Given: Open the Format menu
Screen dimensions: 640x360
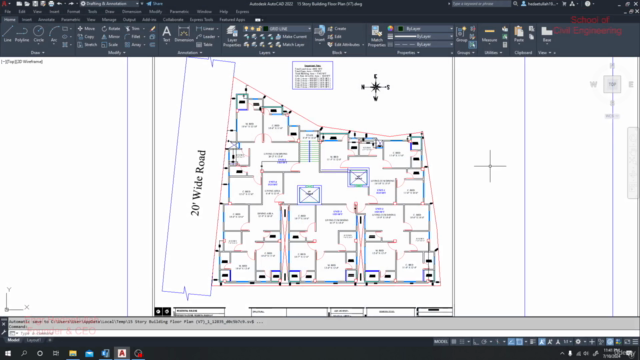Looking at the screenshot, I should [73, 12].
